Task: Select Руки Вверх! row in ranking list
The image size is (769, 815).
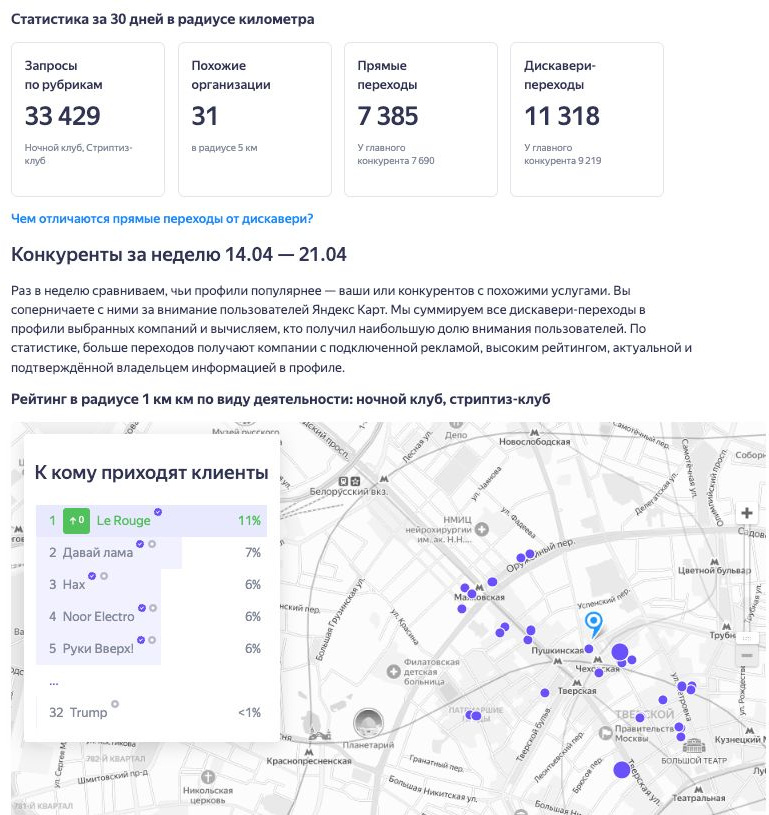Action: coord(151,649)
